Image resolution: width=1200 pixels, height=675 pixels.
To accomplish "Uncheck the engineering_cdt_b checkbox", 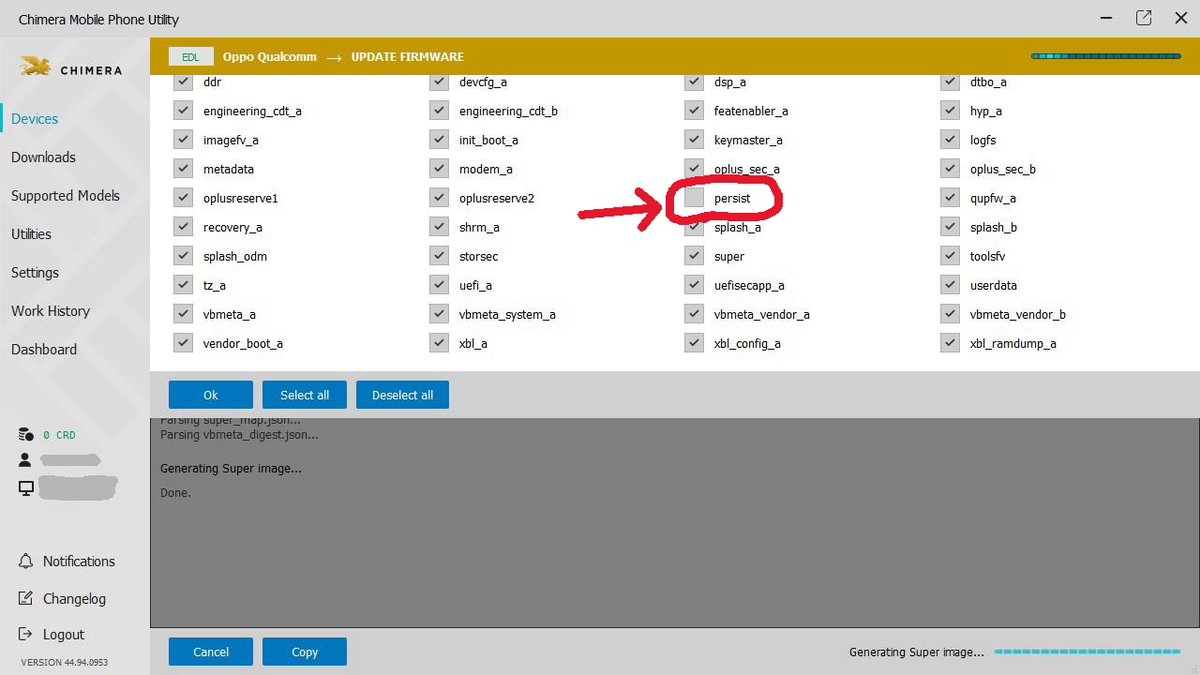I will tap(439, 111).
